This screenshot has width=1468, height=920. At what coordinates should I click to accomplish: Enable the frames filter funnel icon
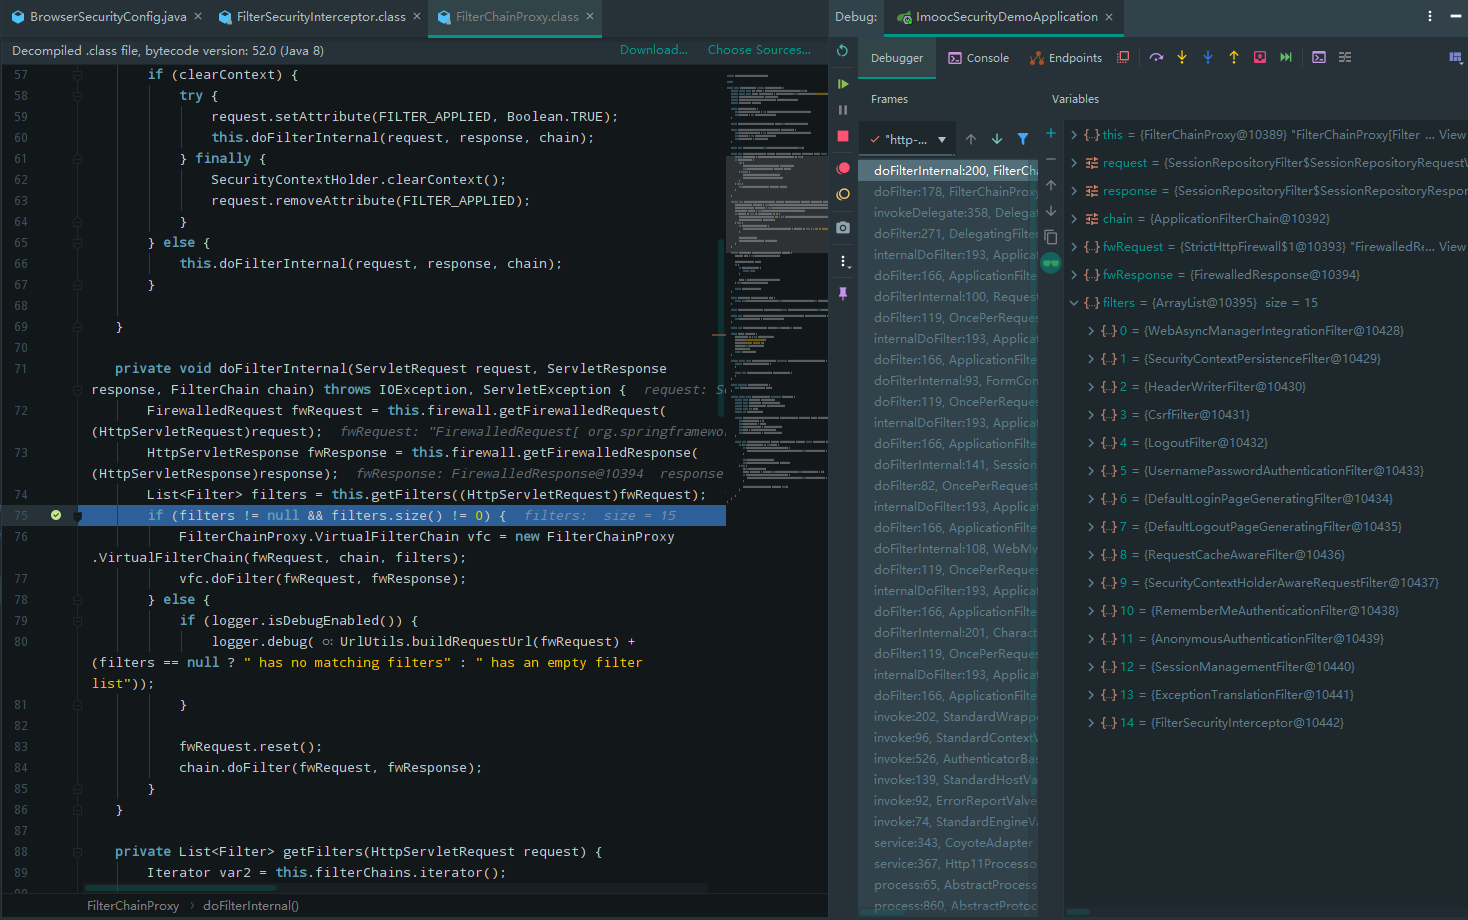pyautogui.click(x=1022, y=138)
